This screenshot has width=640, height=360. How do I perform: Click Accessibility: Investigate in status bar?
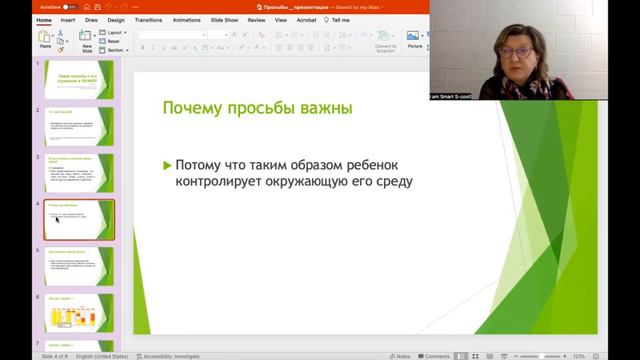pos(168,356)
